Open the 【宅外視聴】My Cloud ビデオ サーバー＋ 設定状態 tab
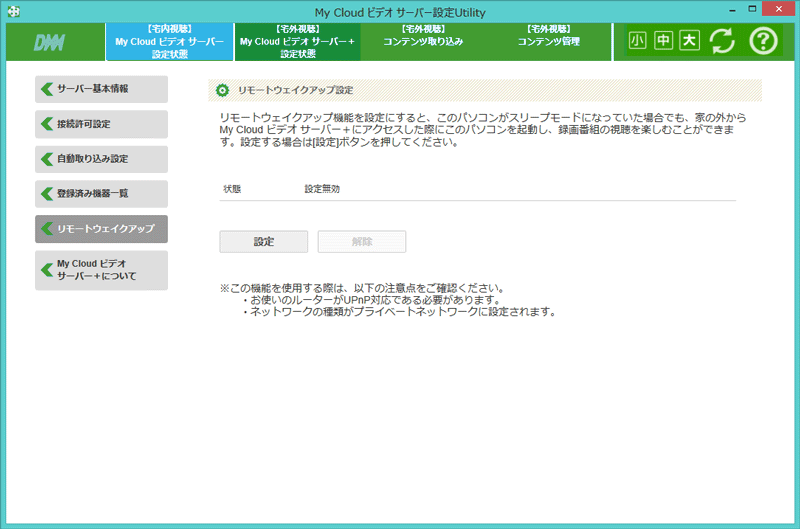The height and width of the screenshot is (529, 800). click(297, 42)
